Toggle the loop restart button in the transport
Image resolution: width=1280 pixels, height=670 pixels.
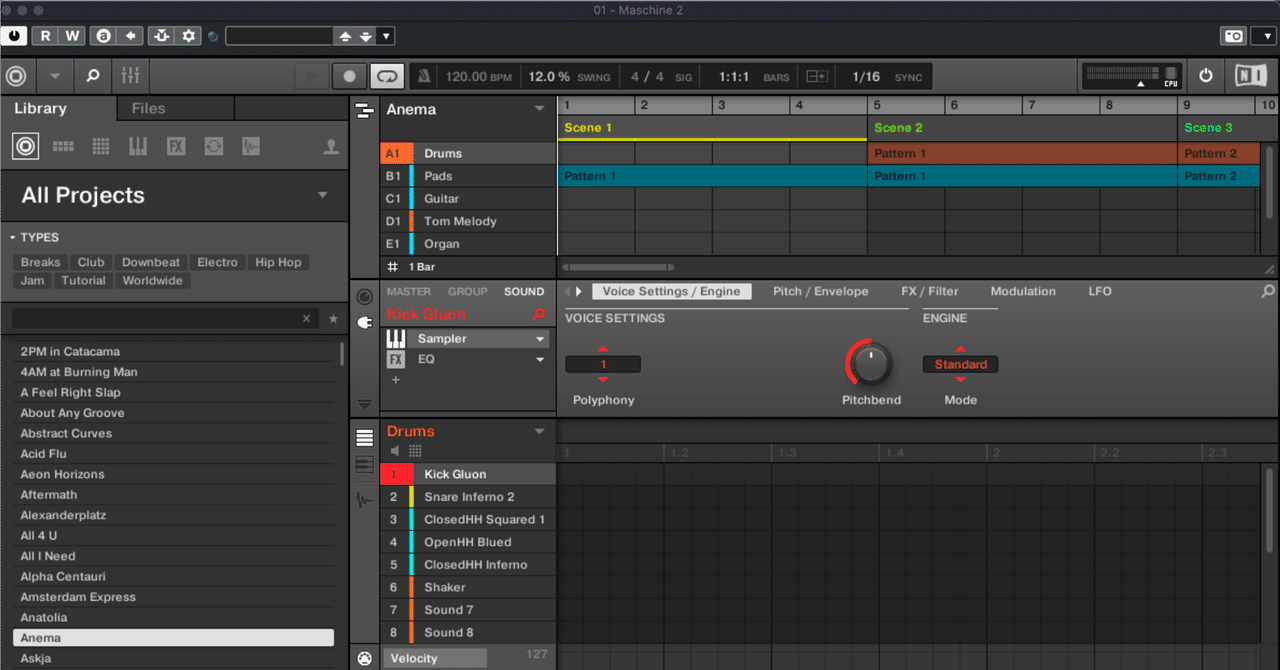tap(387, 74)
